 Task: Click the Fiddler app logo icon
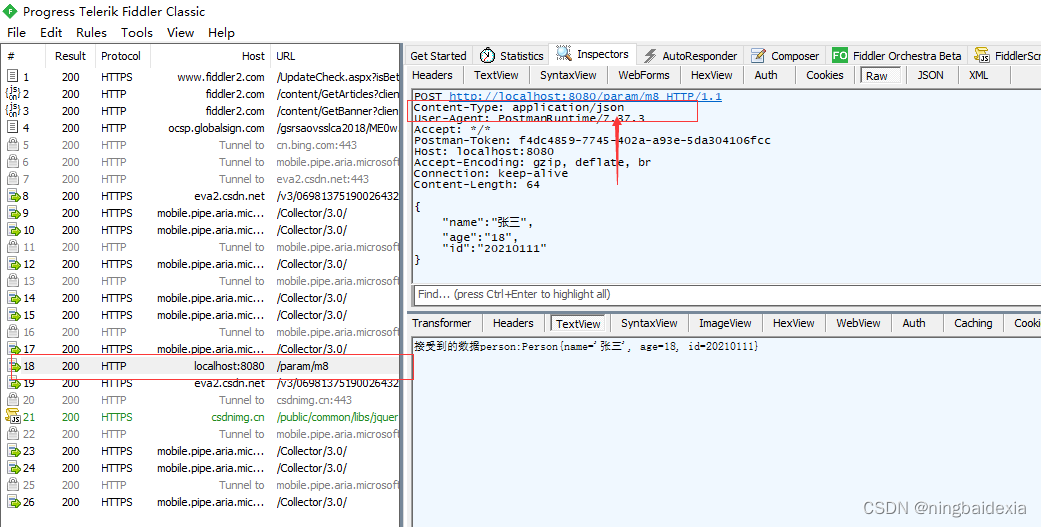pos(10,11)
